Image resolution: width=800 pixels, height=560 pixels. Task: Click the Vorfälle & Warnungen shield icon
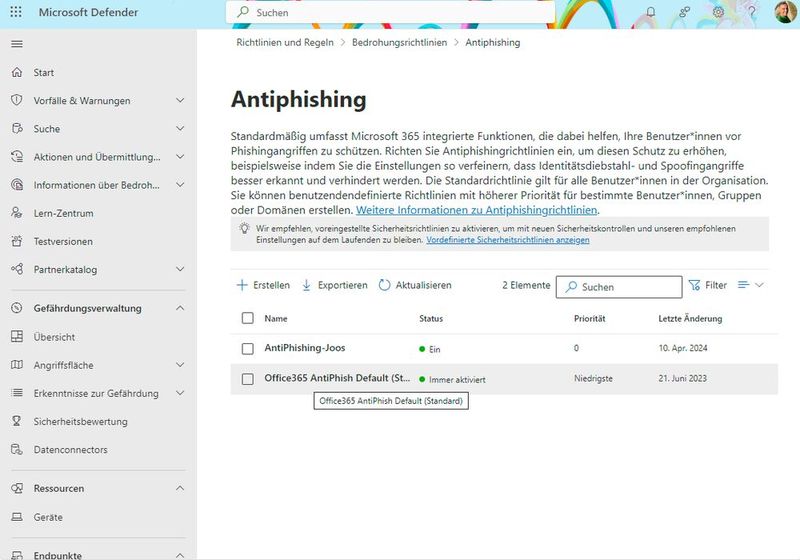(17, 100)
